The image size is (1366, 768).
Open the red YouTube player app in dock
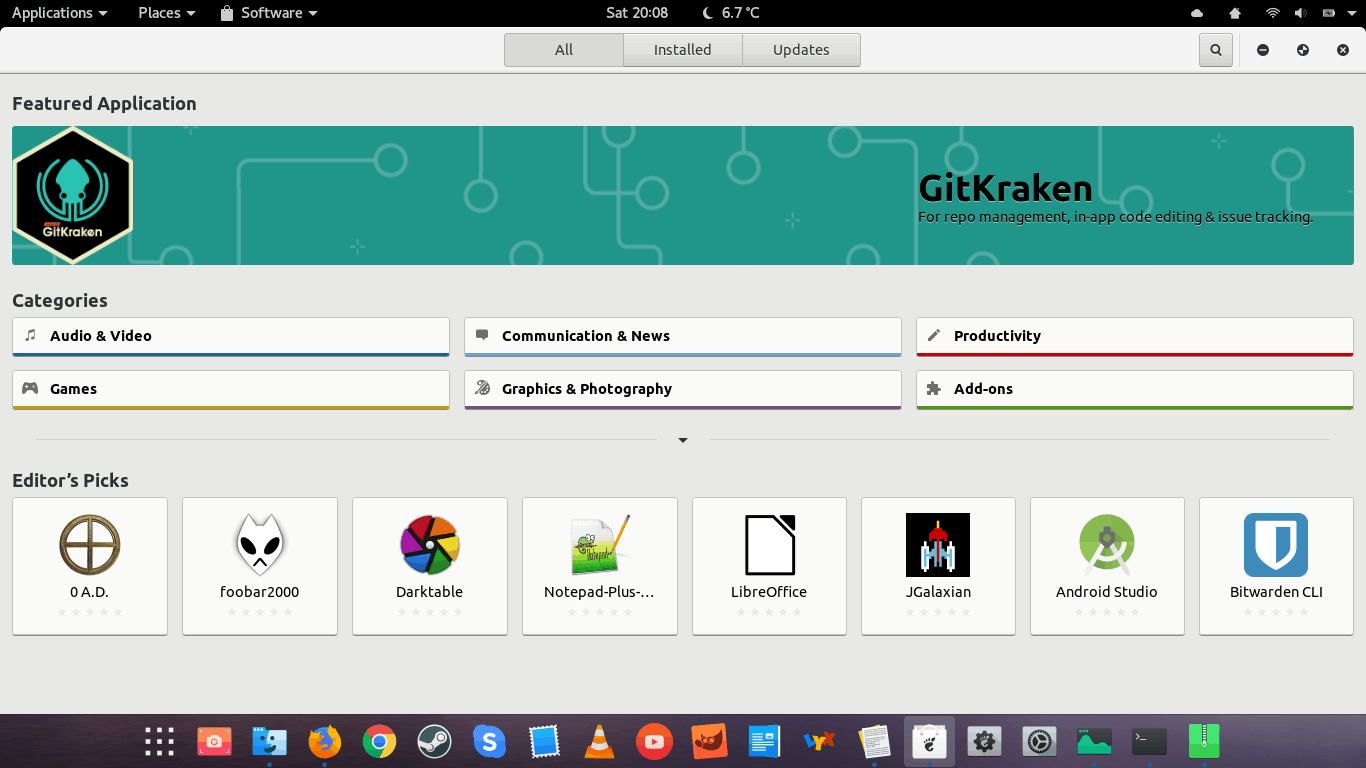654,741
